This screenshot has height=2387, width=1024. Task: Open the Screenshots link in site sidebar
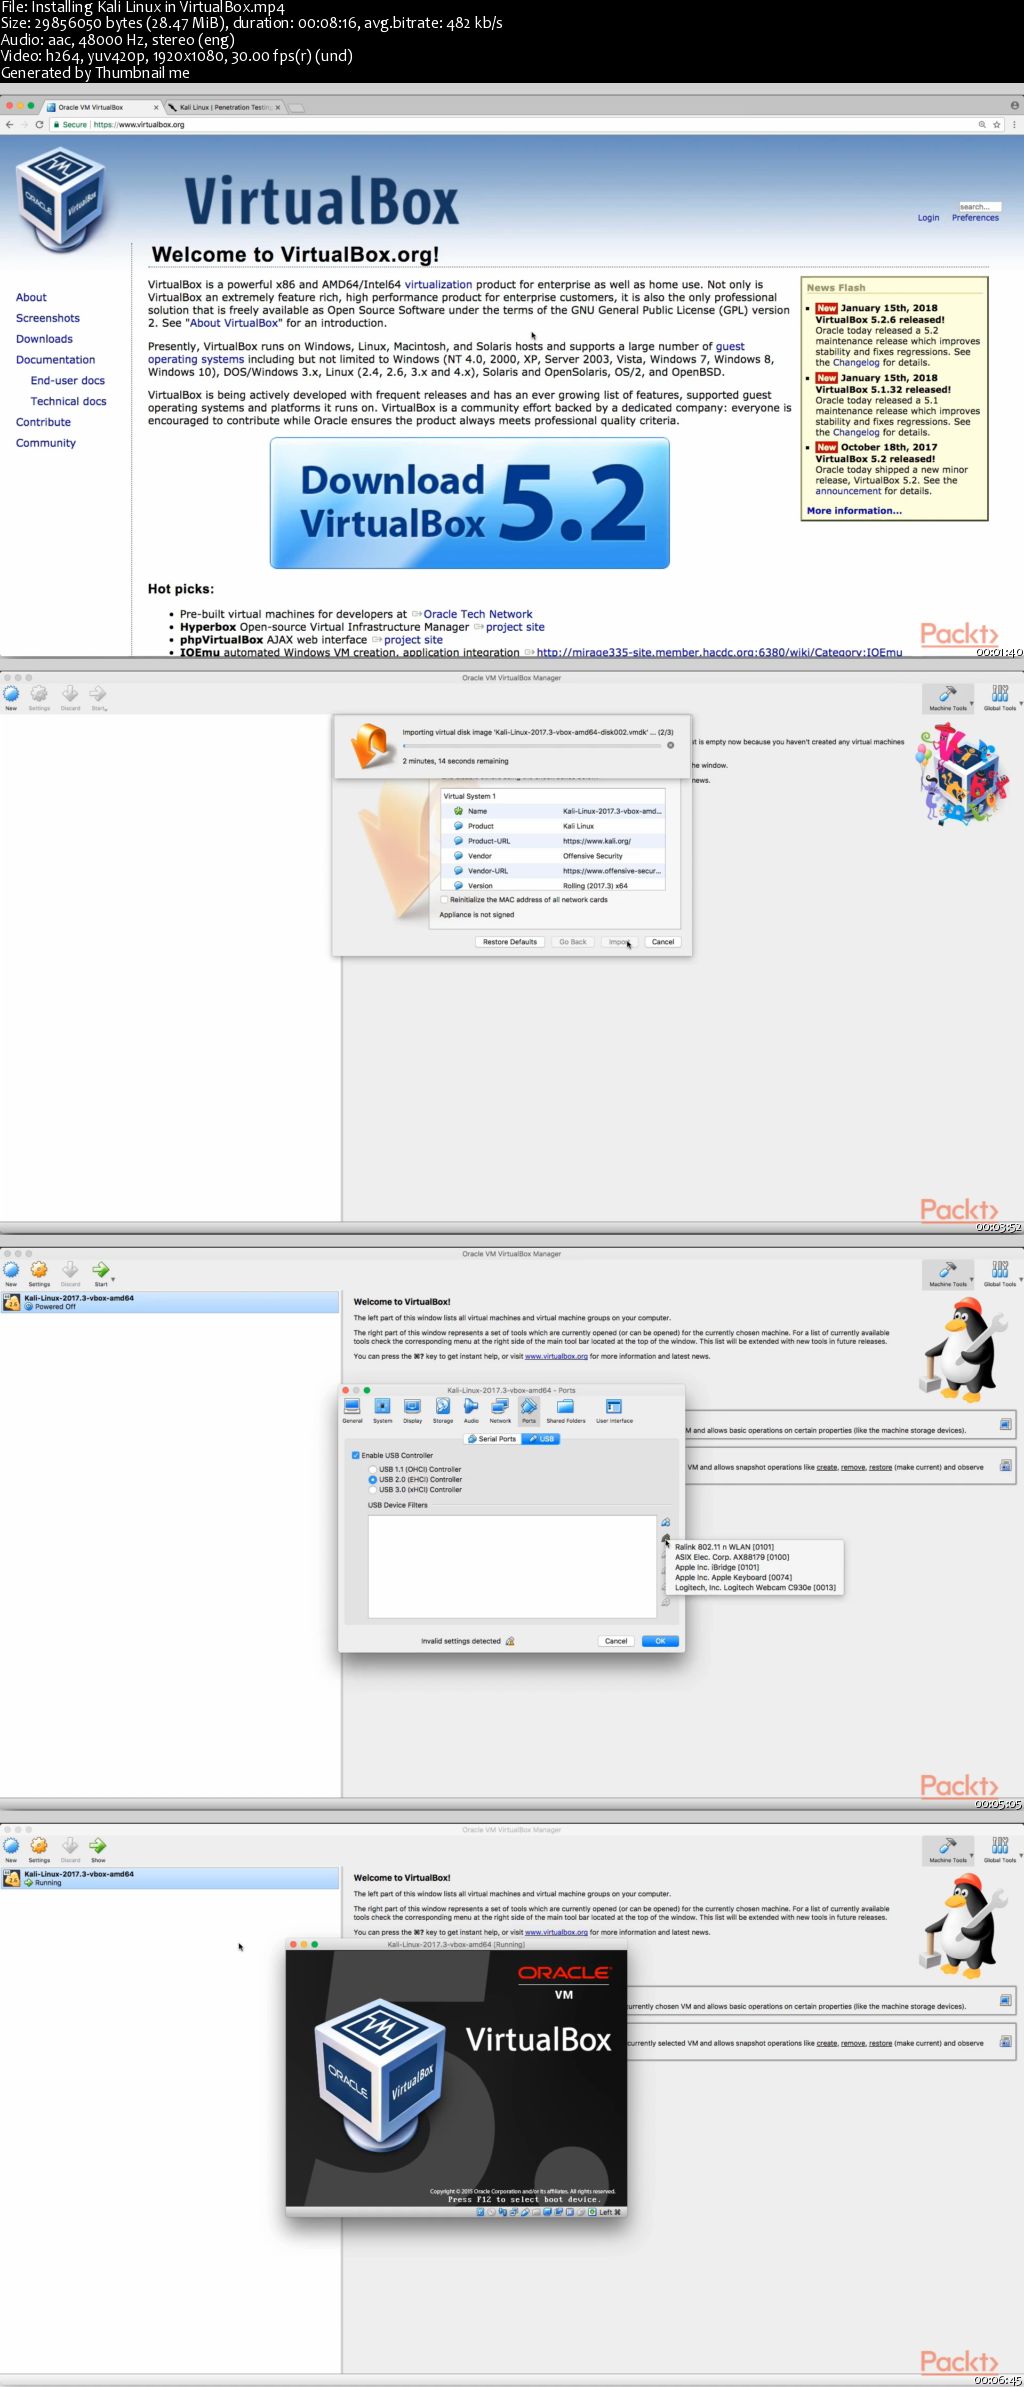pos(47,318)
